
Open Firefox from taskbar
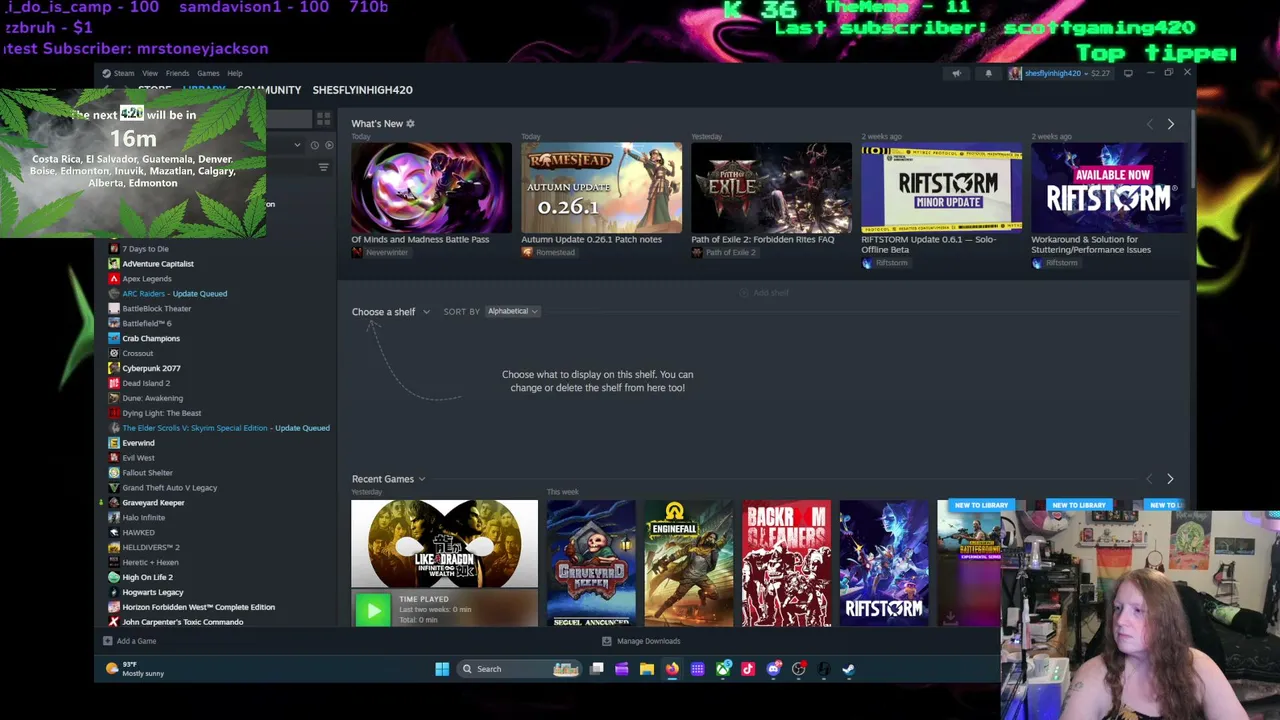(x=672, y=669)
